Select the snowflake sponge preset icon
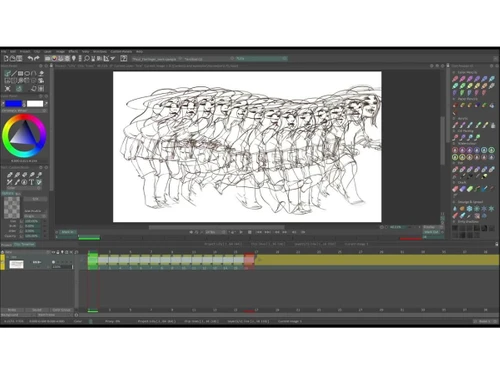The height and width of the screenshot is (375, 500). (470, 209)
